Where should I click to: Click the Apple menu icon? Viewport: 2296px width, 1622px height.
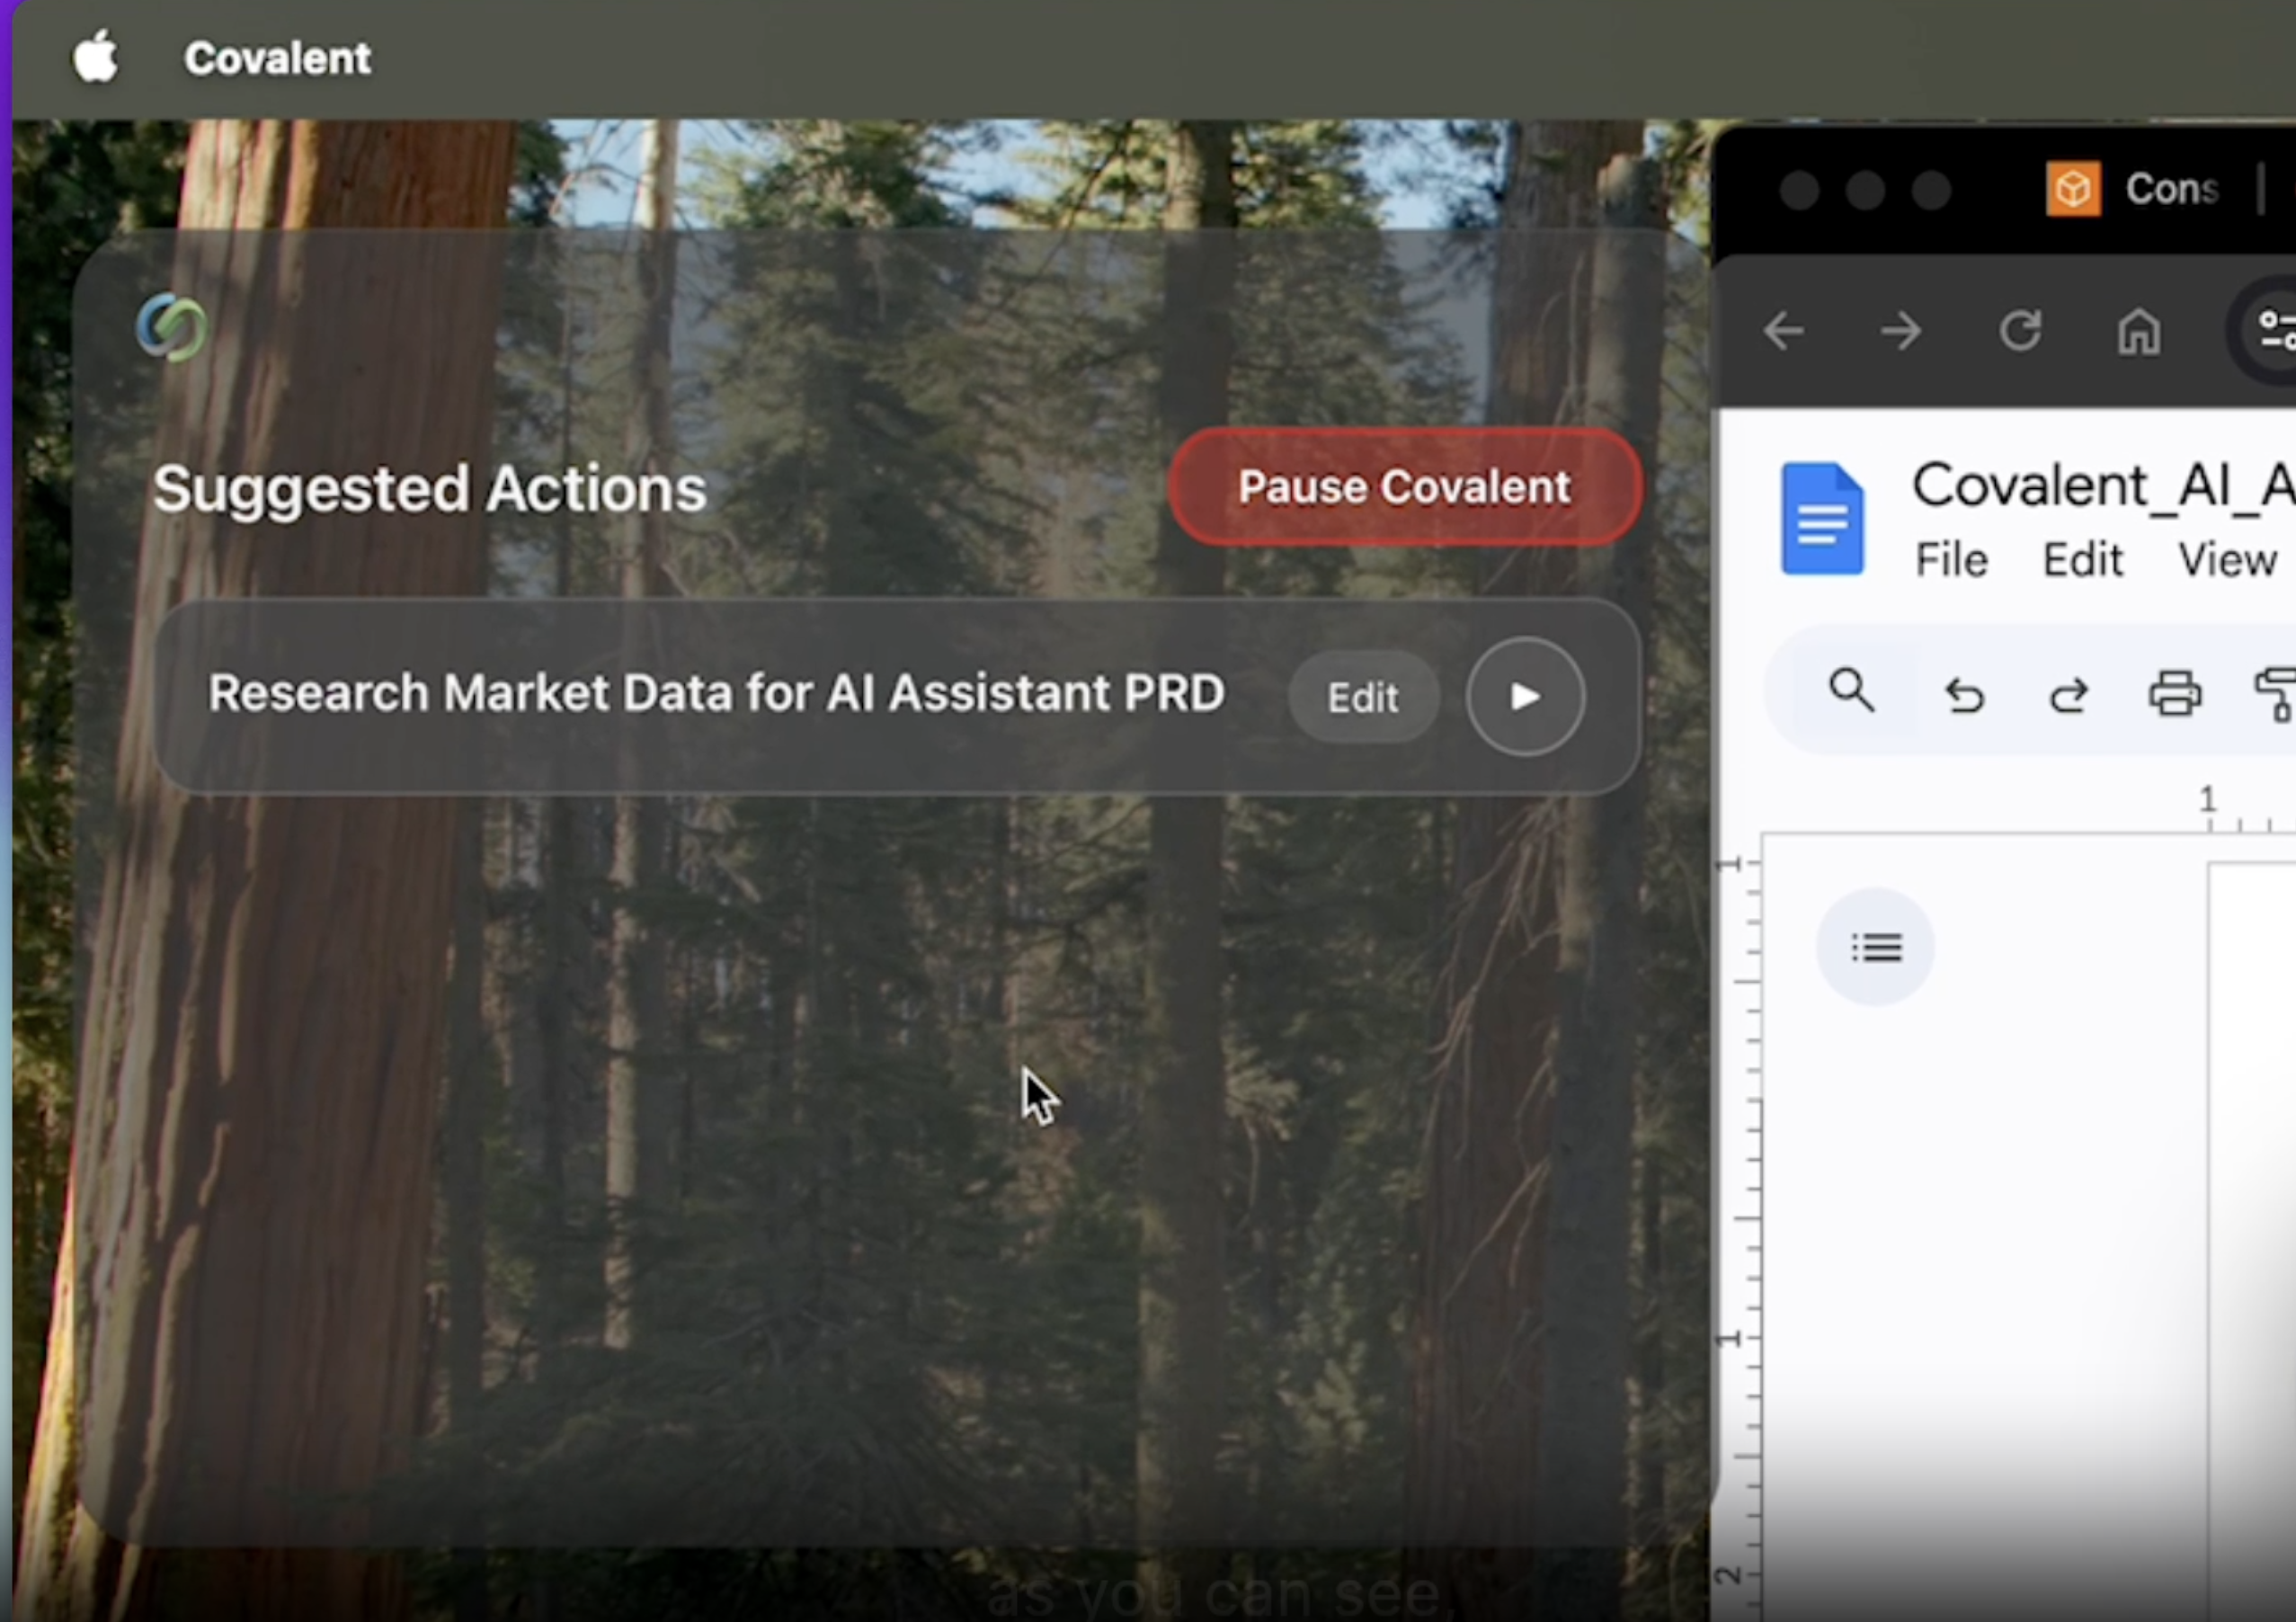(x=96, y=57)
